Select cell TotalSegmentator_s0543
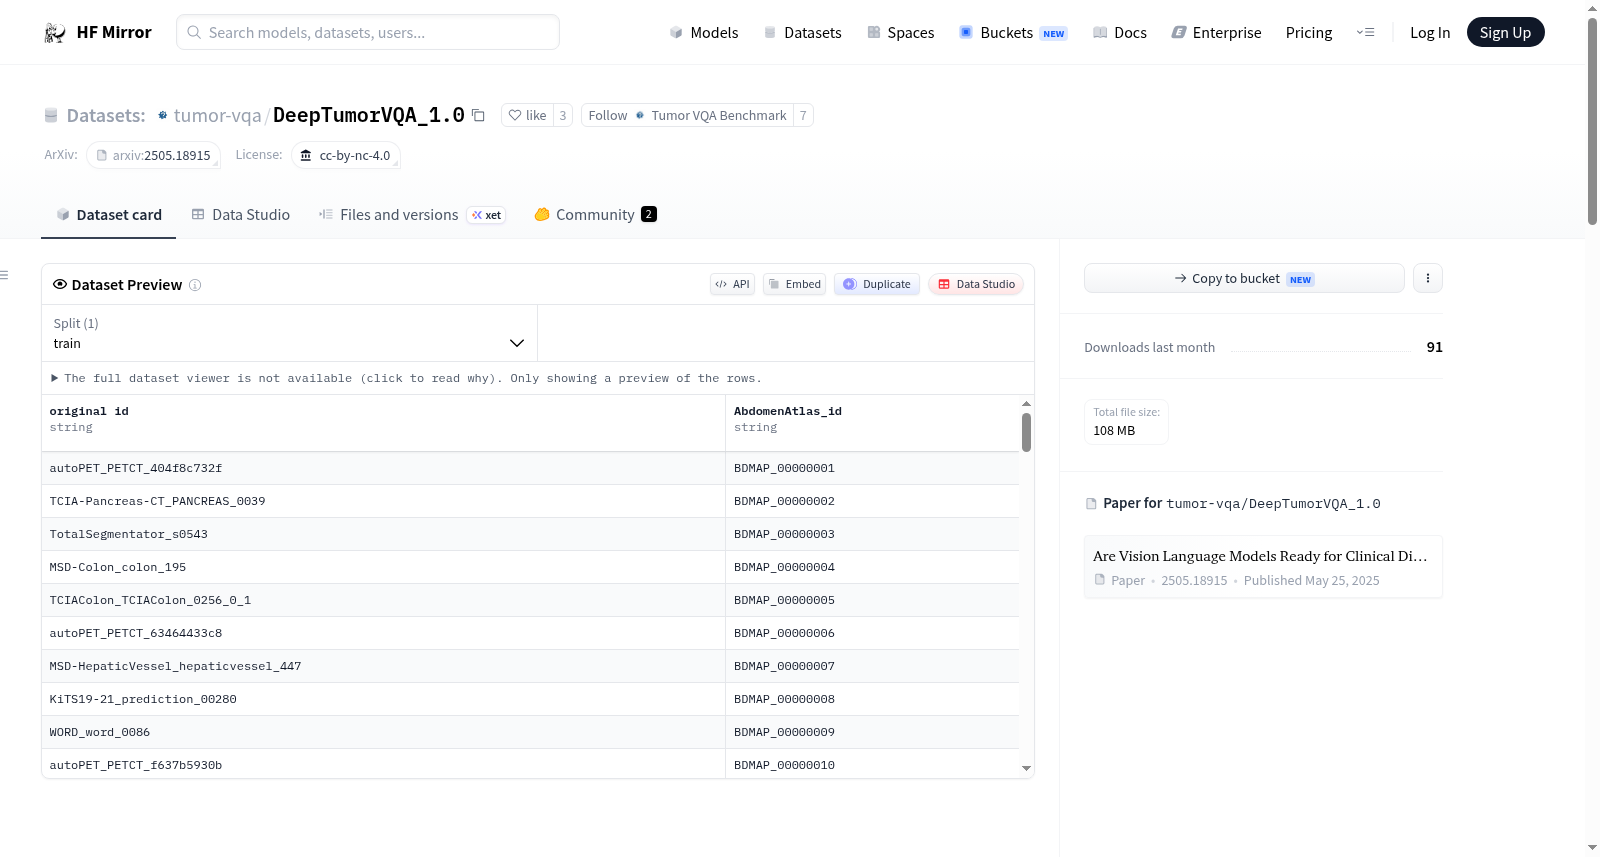The height and width of the screenshot is (857, 1600). pos(383,534)
